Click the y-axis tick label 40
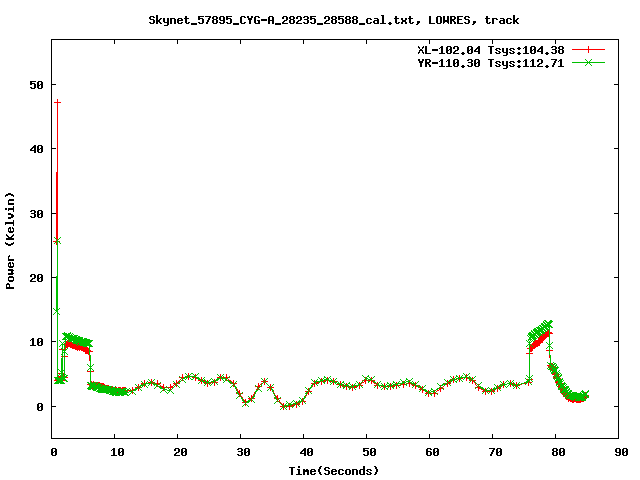640x480 pixels. [x=36, y=149]
